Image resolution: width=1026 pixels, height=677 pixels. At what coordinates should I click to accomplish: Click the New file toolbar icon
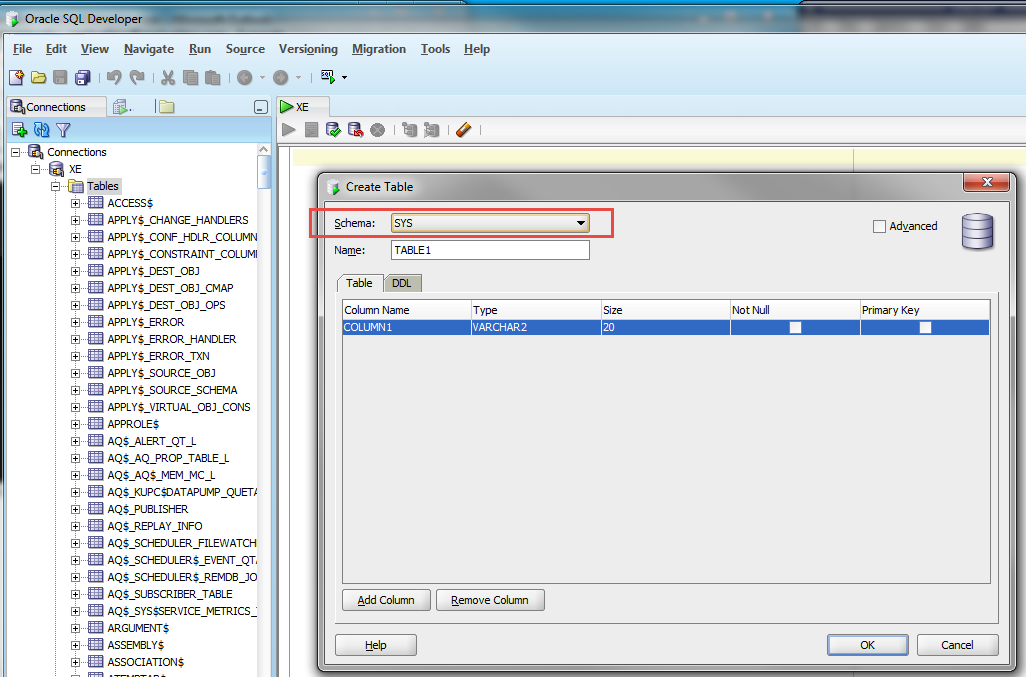coord(16,78)
